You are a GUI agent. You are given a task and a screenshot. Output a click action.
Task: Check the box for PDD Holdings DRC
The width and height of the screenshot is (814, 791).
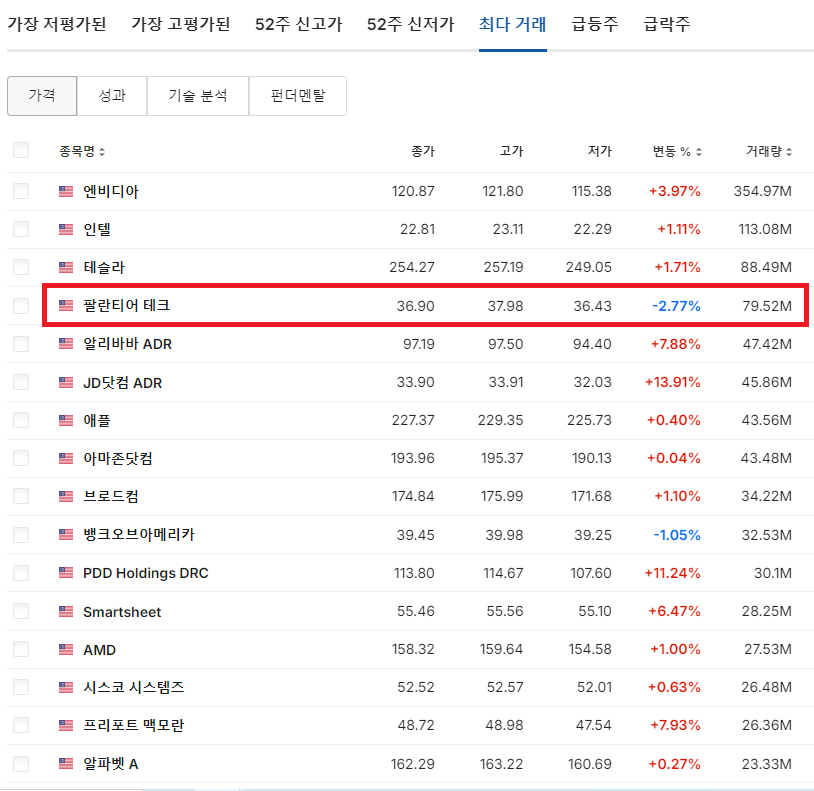pyautogui.click(x=21, y=573)
